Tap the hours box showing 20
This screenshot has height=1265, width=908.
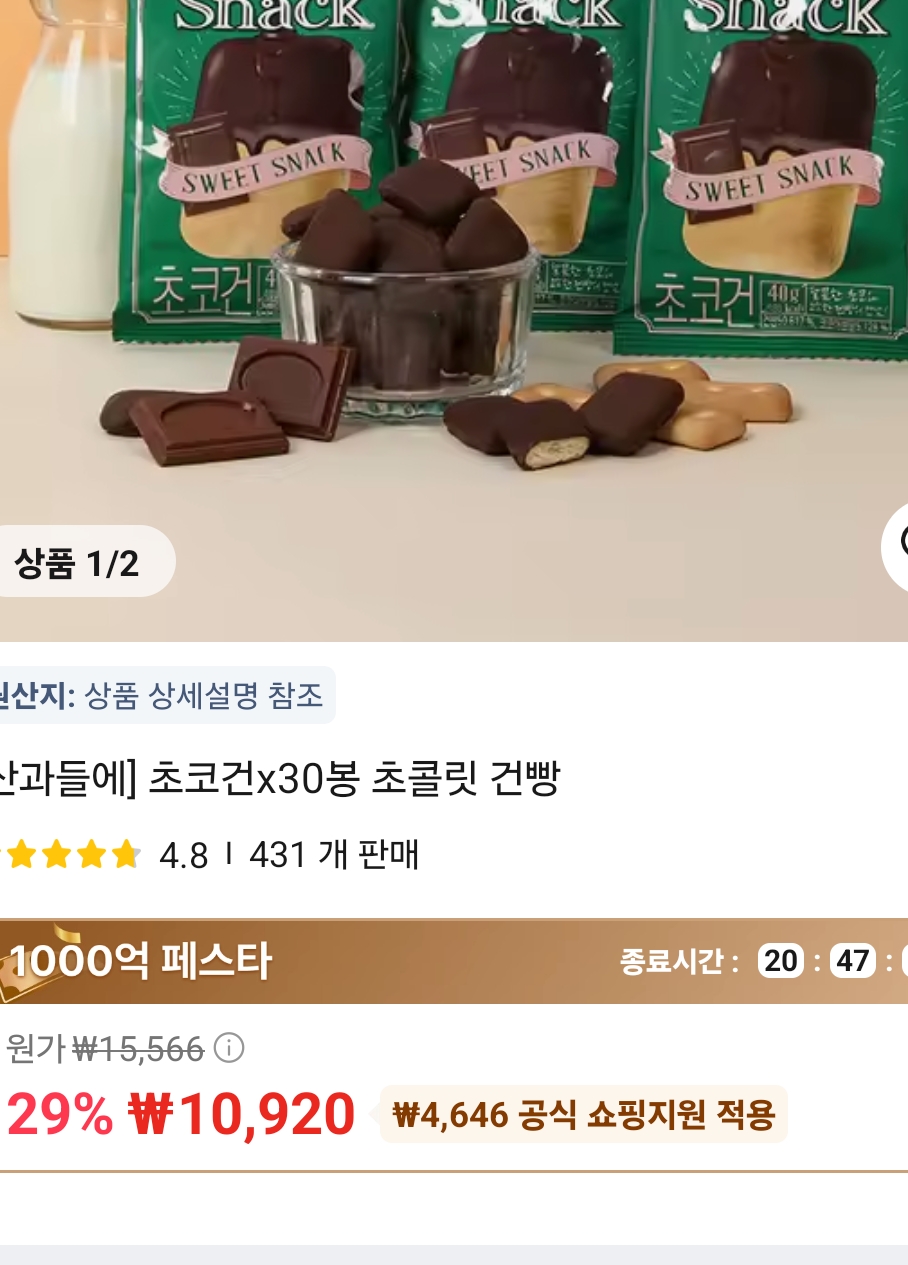pos(781,961)
